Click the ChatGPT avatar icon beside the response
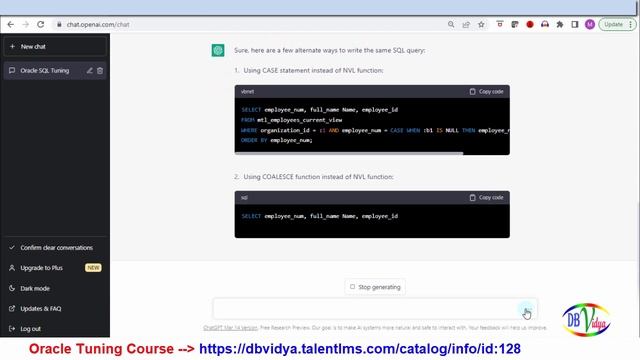The height and width of the screenshot is (360, 640). pyautogui.click(x=218, y=50)
